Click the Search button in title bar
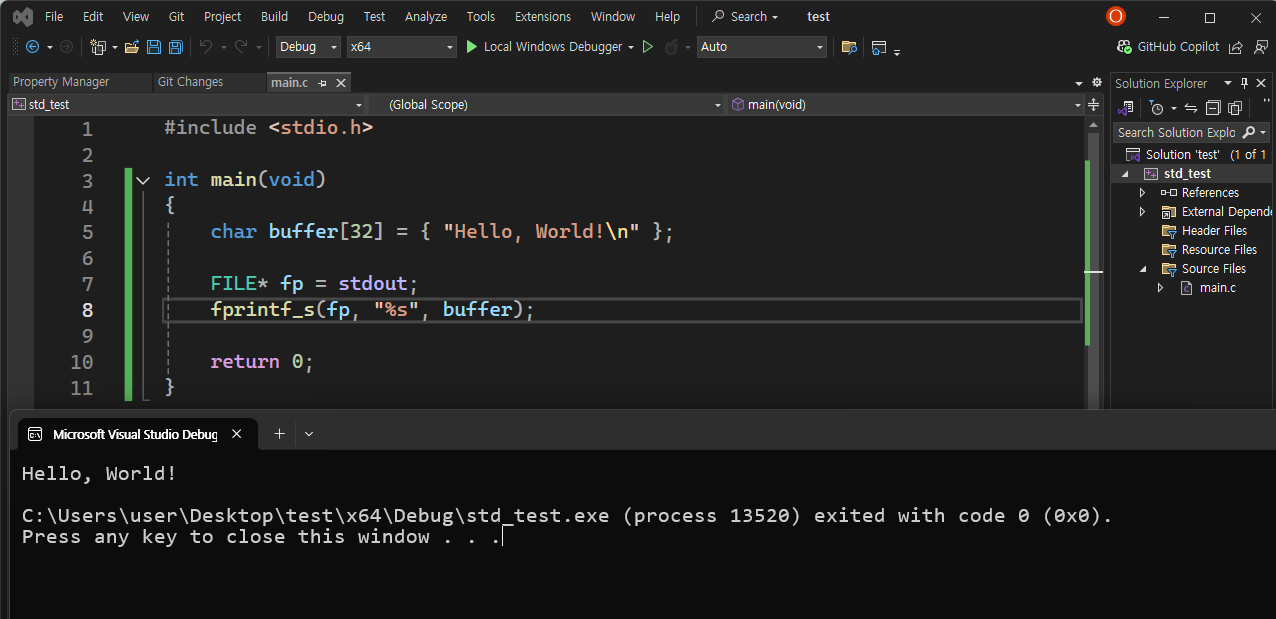1276x619 pixels. (745, 17)
